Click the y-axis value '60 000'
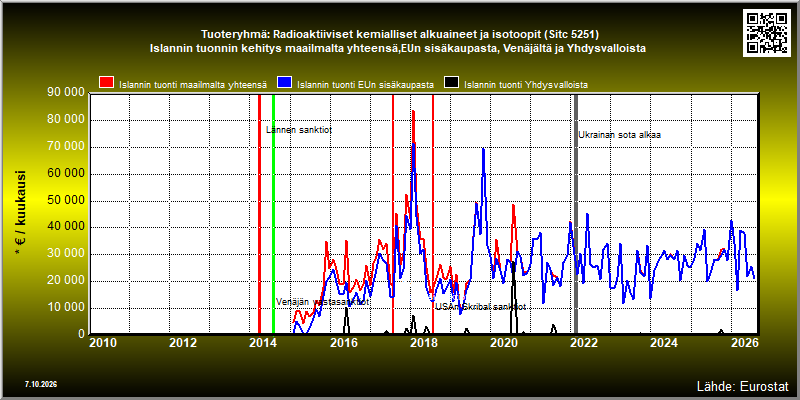The height and width of the screenshot is (400, 800). tap(66, 174)
